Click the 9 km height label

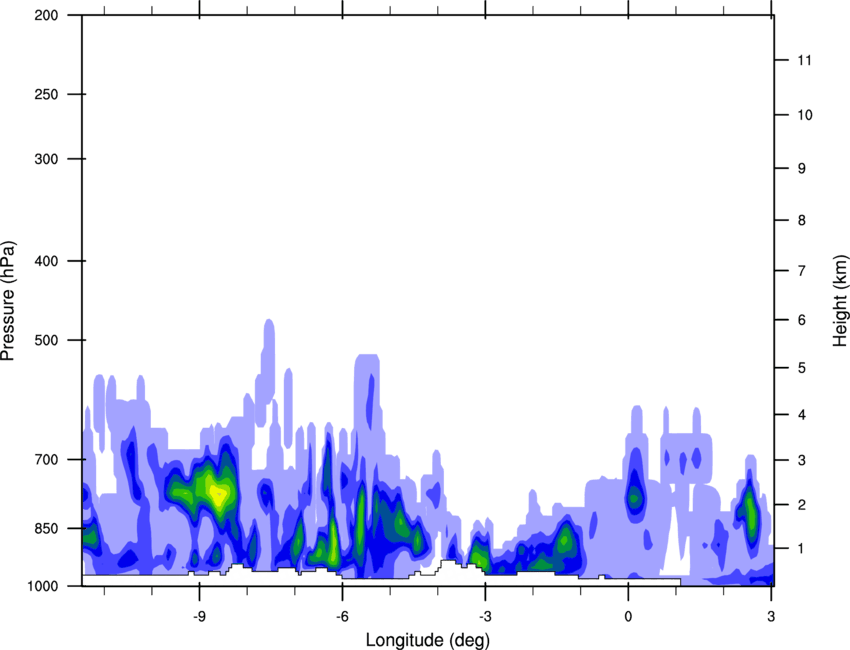(x=802, y=169)
